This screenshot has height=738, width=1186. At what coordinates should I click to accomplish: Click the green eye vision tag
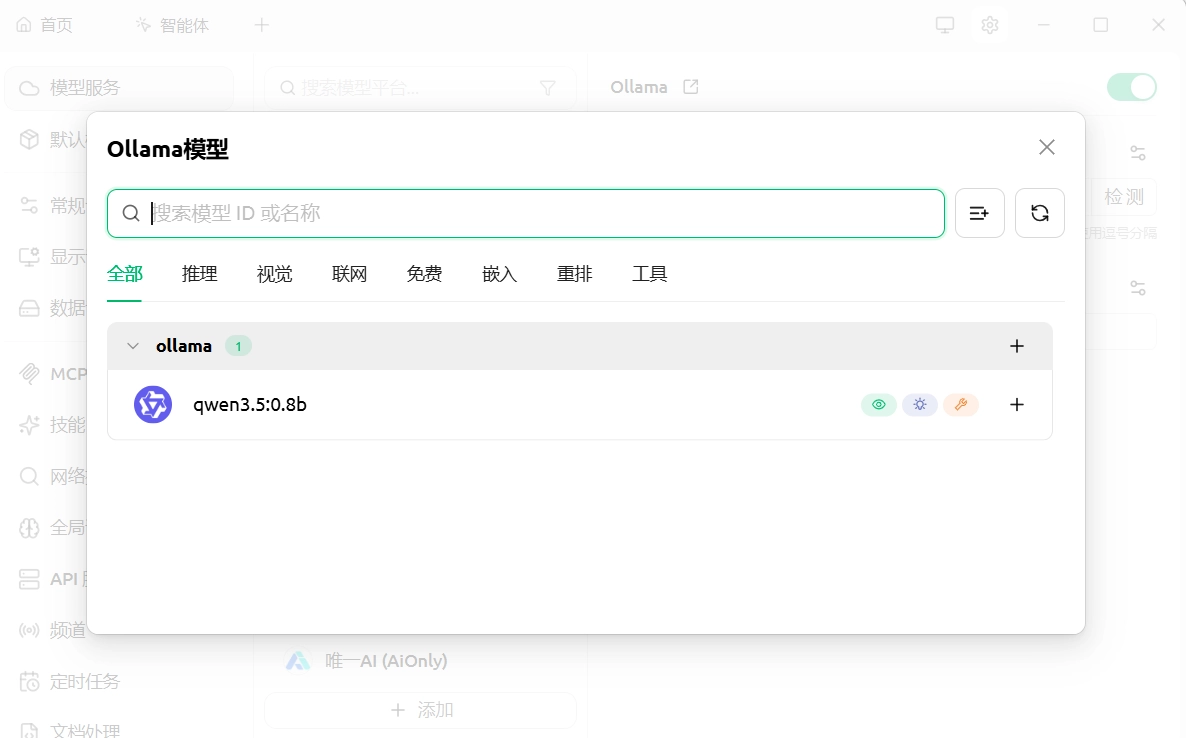pos(879,405)
